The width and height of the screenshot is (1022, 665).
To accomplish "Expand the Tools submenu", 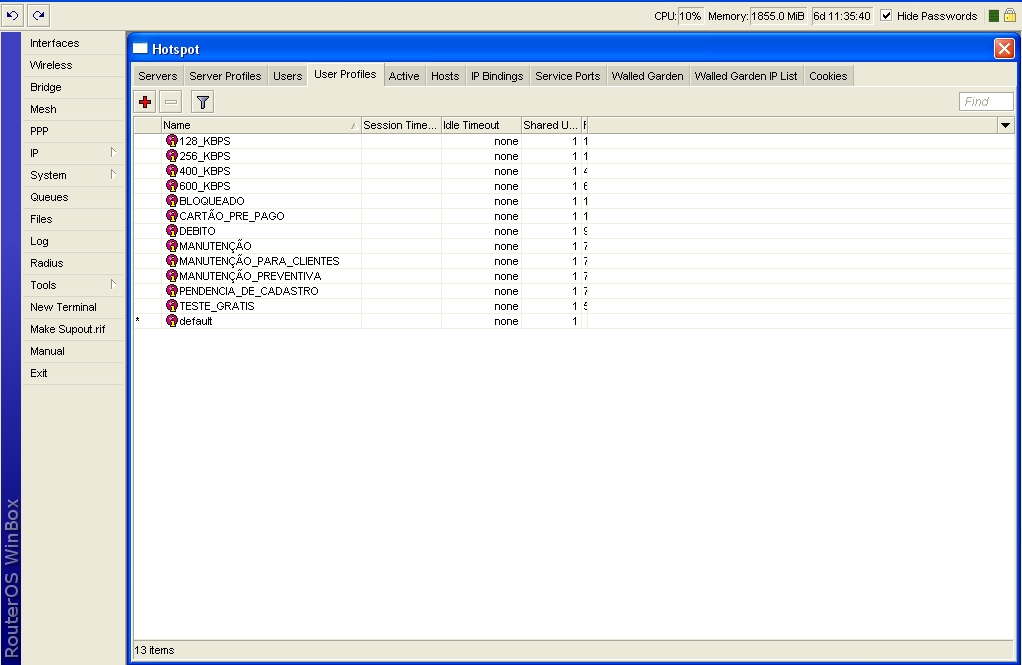I will click(113, 285).
